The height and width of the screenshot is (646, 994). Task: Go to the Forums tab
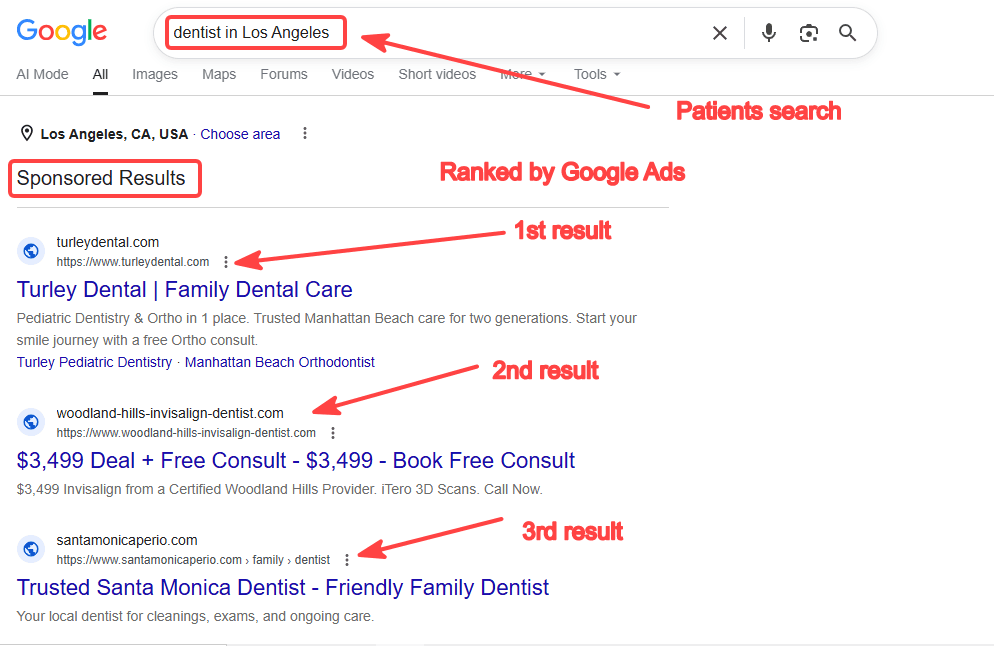283,74
